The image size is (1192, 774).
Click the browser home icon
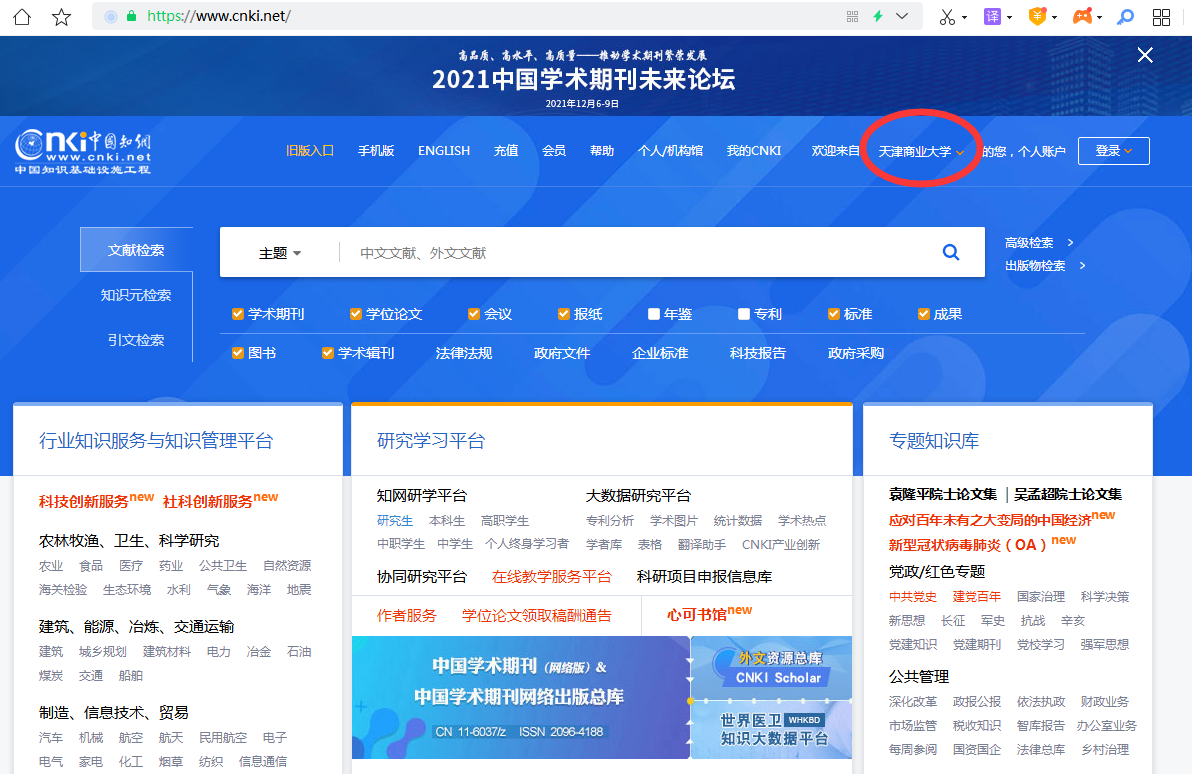point(22,17)
